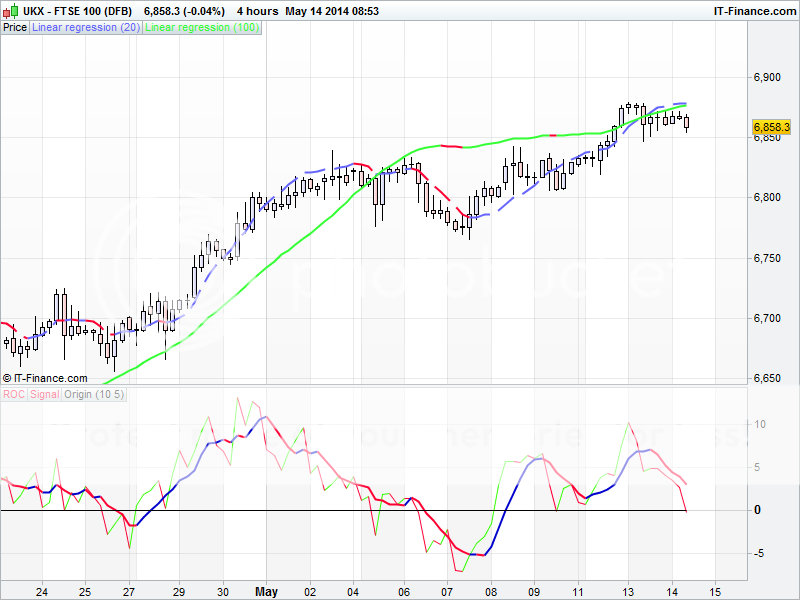Viewport: 800px width, 600px height.
Task: Click the highlighted 6,858.3 current price tag
Action: (x=770, y=128)
